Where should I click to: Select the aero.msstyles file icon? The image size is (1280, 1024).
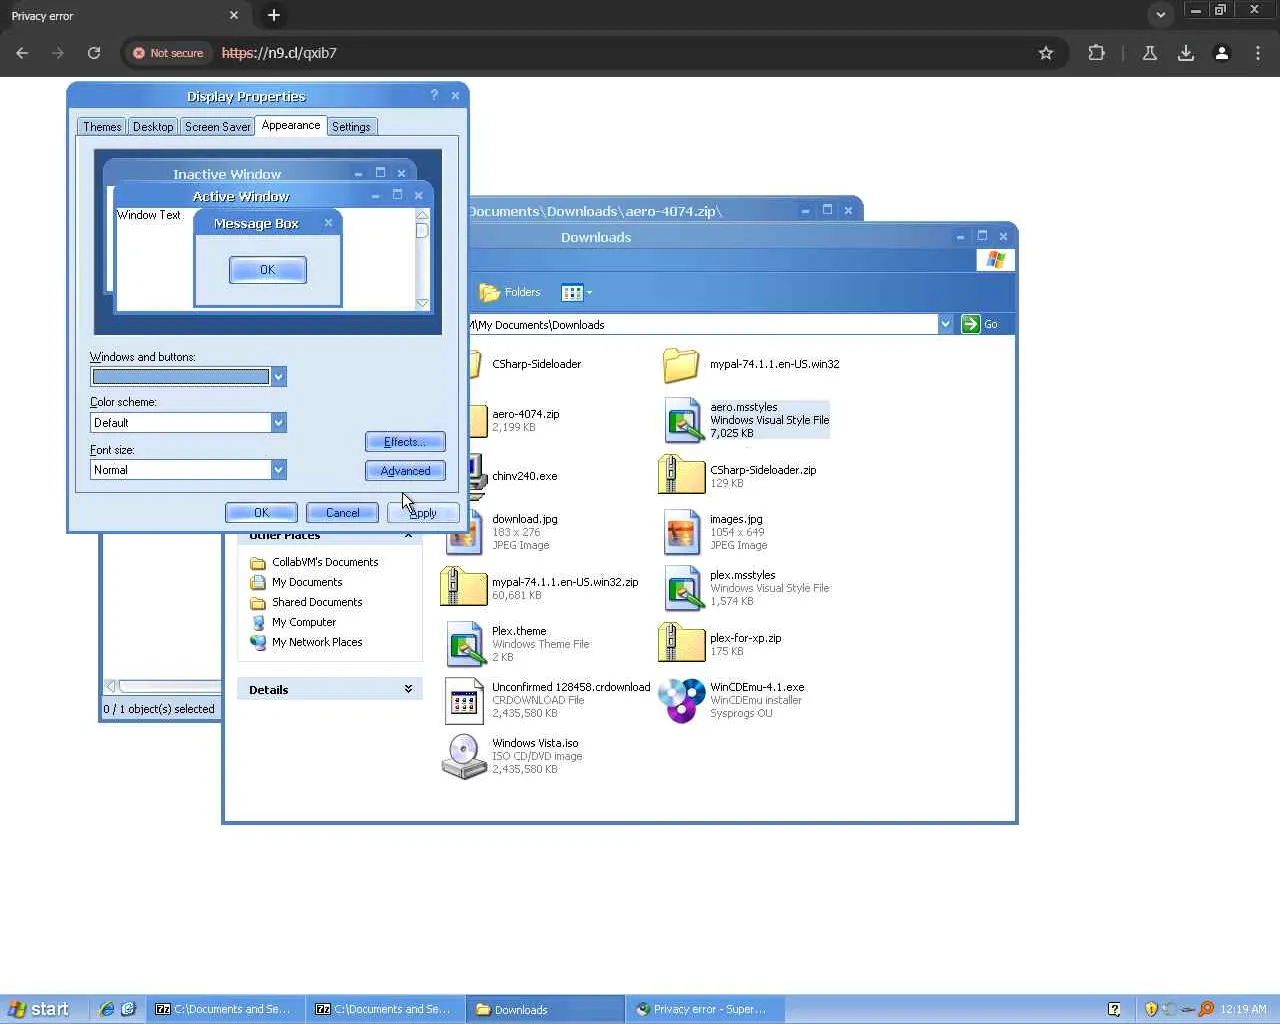point(683,420)
